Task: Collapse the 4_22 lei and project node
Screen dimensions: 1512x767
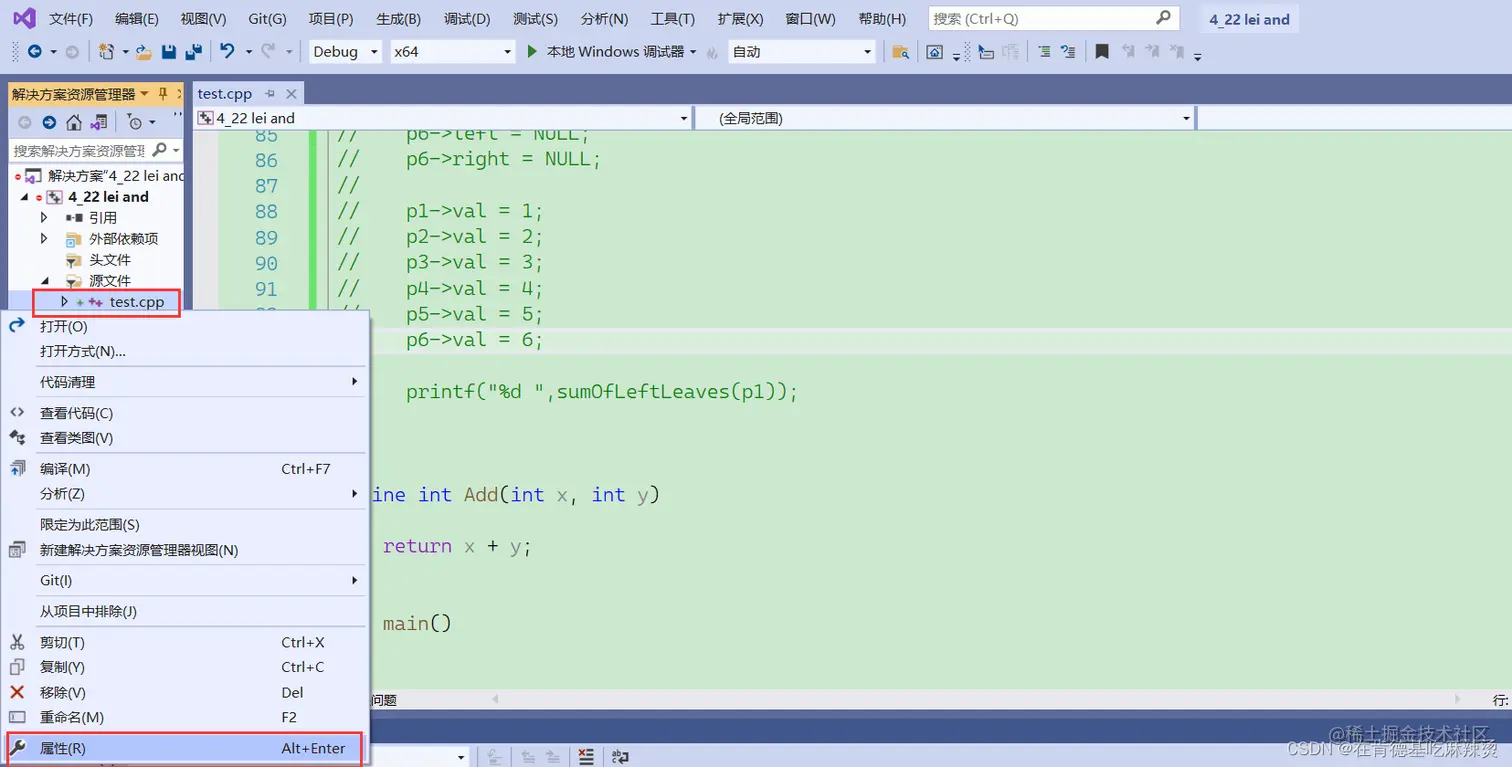Action: point(26,197)
